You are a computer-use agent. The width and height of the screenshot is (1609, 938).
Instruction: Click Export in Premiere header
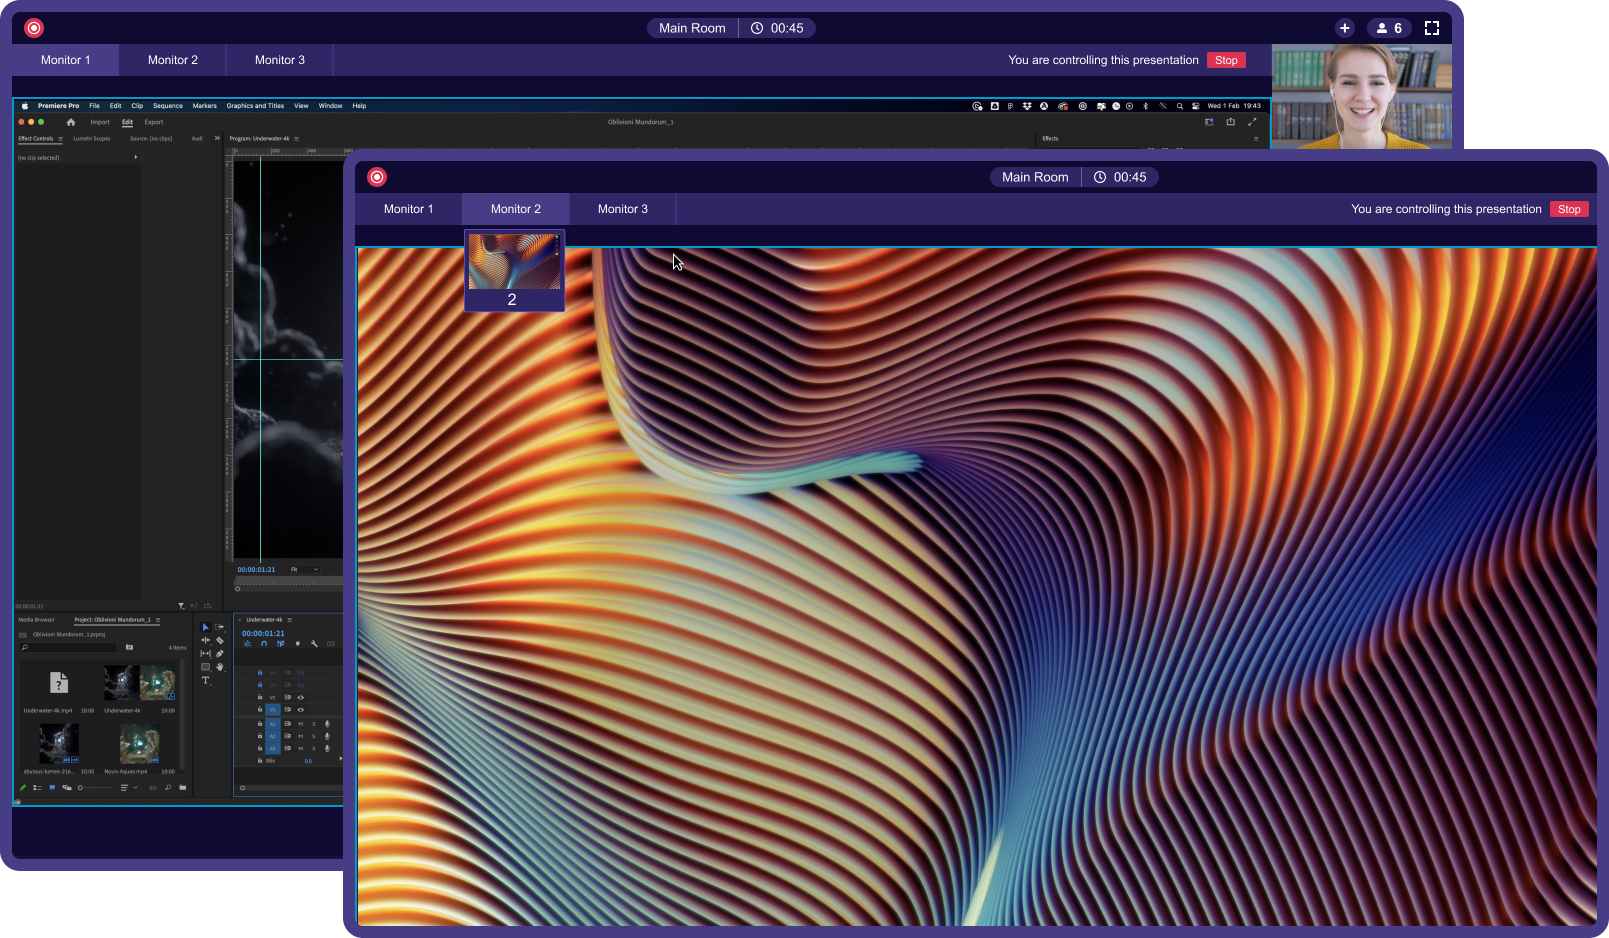(x=154, y=122)
